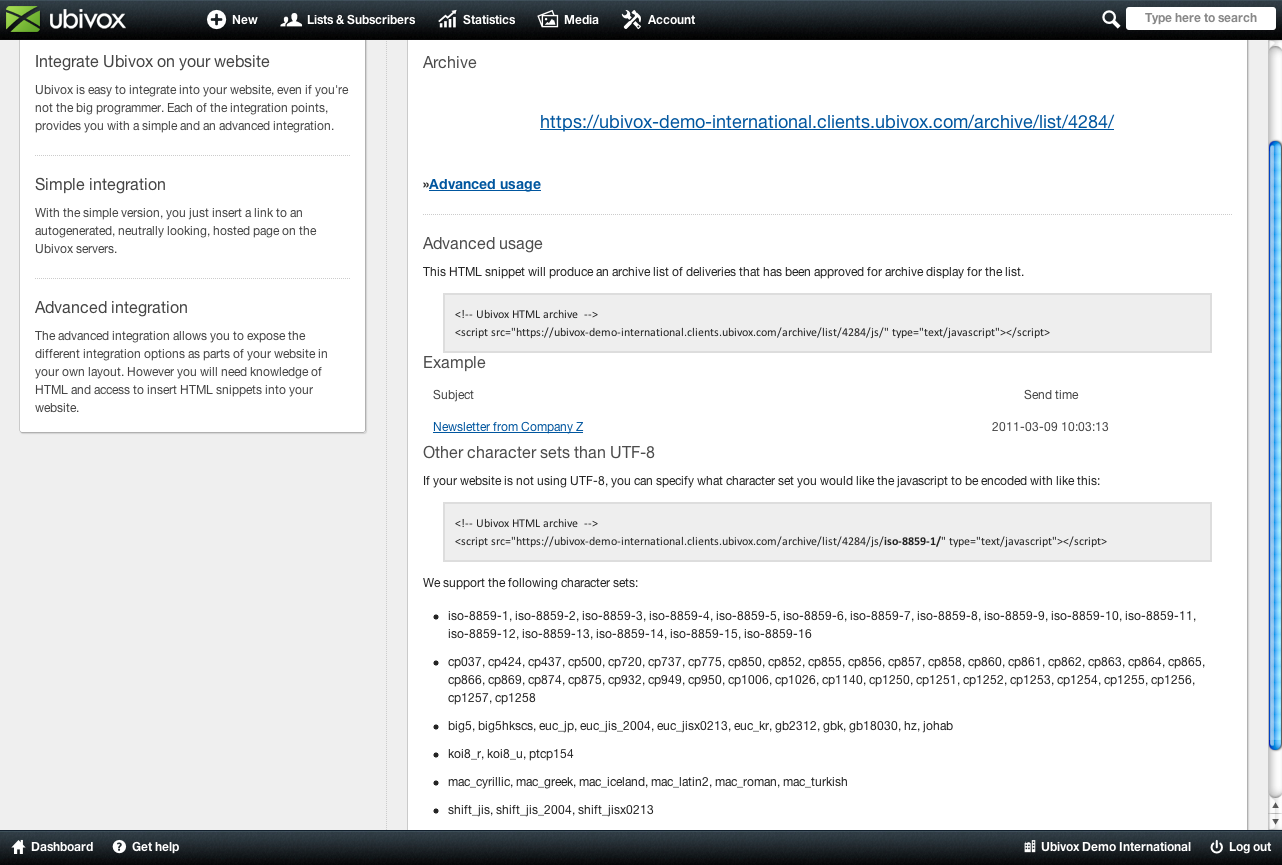The height and width of the screenshot is (865, 1282).
Task: Click the New plus icon
Action: 216,20
